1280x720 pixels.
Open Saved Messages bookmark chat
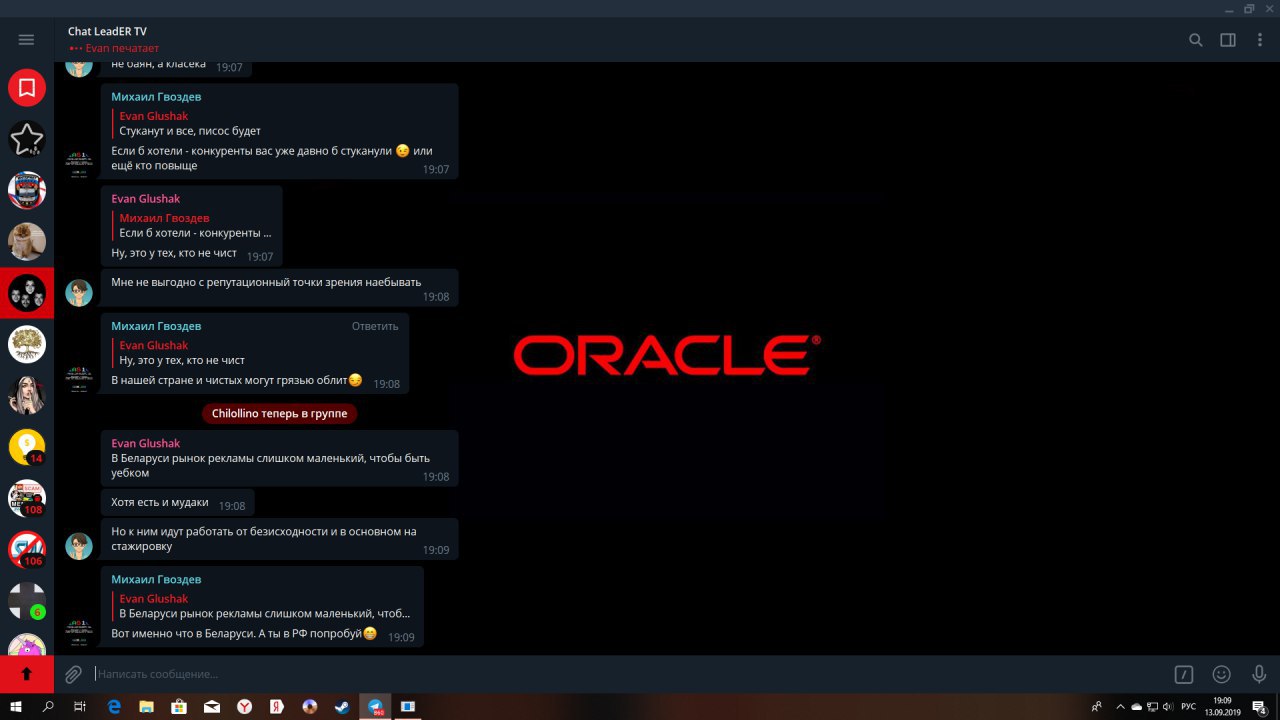click(x=27, y=88)
